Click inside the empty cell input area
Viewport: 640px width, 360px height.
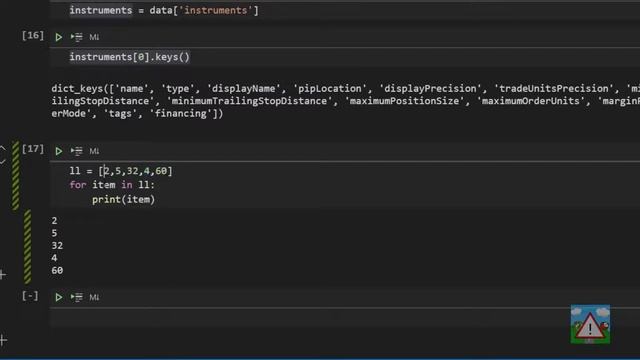coord(345,318)
